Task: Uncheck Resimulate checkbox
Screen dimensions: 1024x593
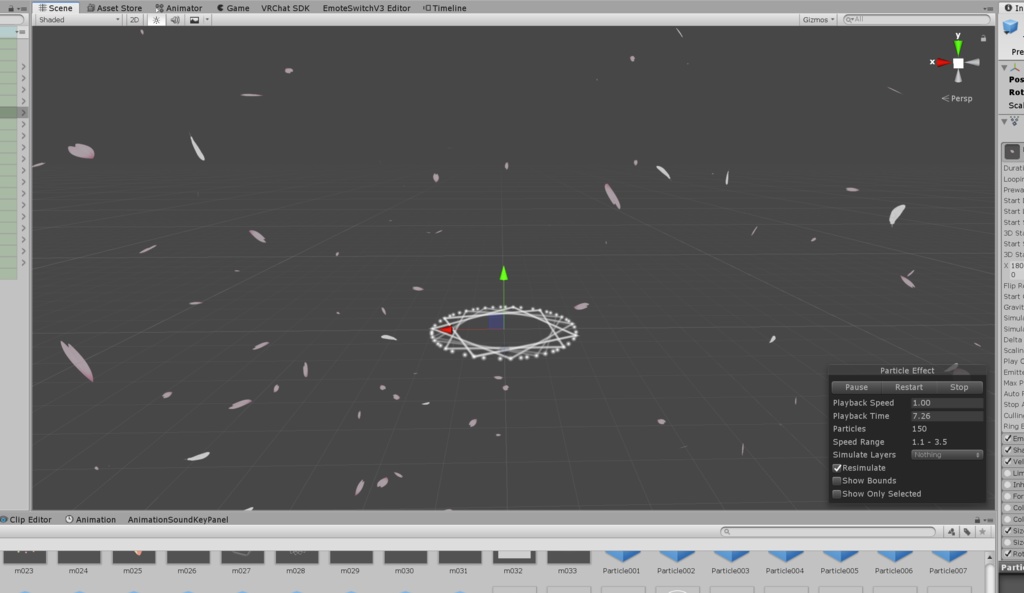Action: pyautogui.click(x=837, y=468)
